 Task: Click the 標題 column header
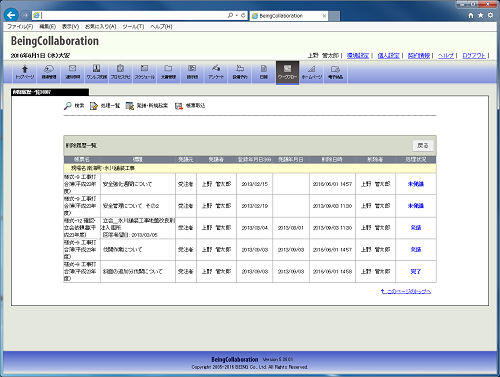pos(138,160)
